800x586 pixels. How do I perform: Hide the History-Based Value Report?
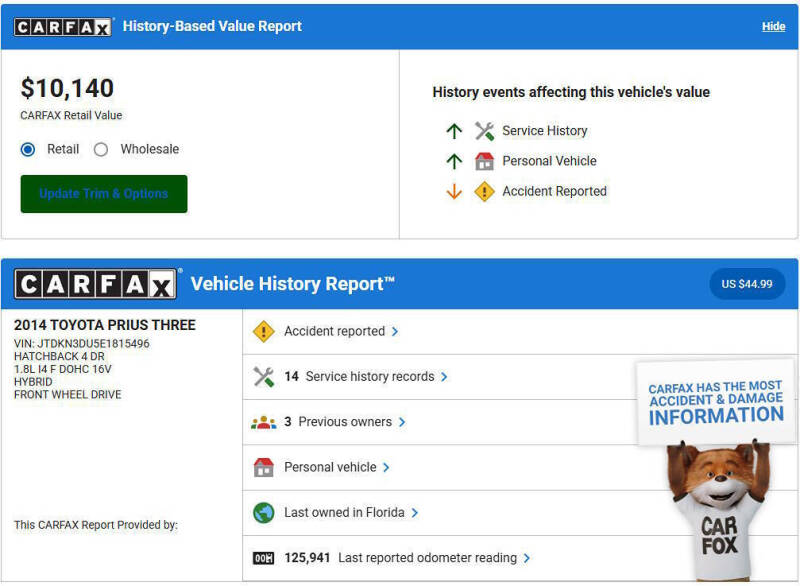point(773,27)
